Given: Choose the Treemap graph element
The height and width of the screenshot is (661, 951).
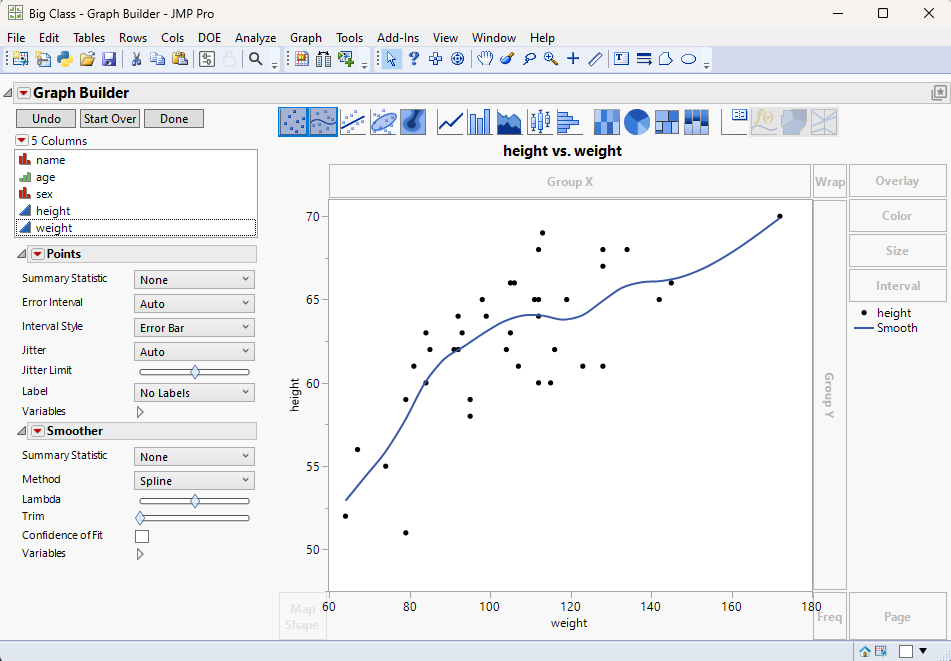Looking at the screenshot, I should (667, 122).
